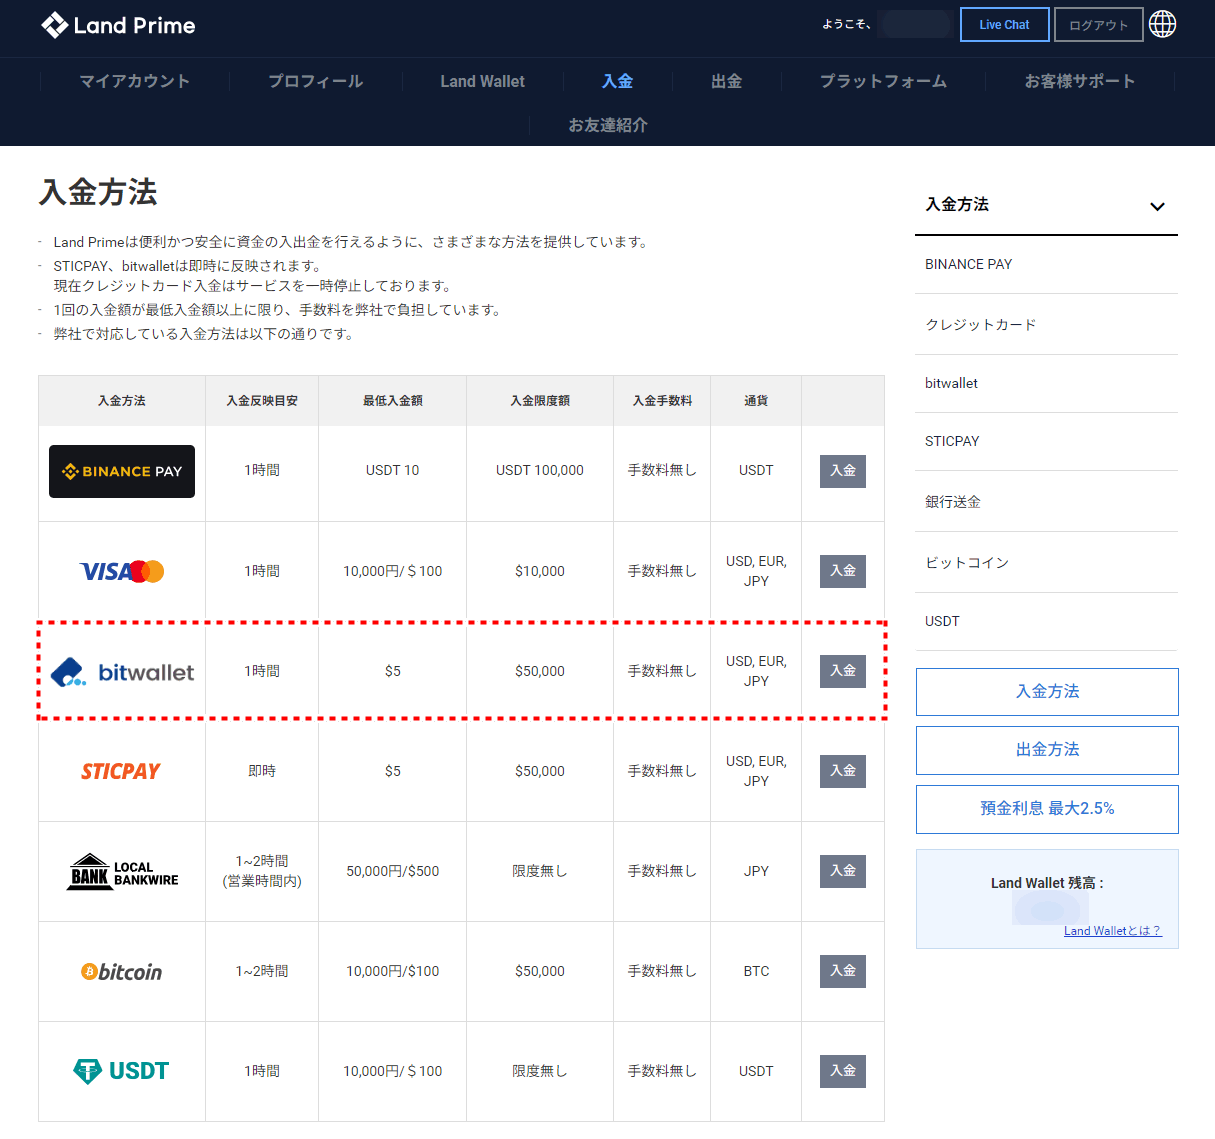Click the 入金方法 page heading
Screen dimensions: 1215x1139
[x=98, y=192]
